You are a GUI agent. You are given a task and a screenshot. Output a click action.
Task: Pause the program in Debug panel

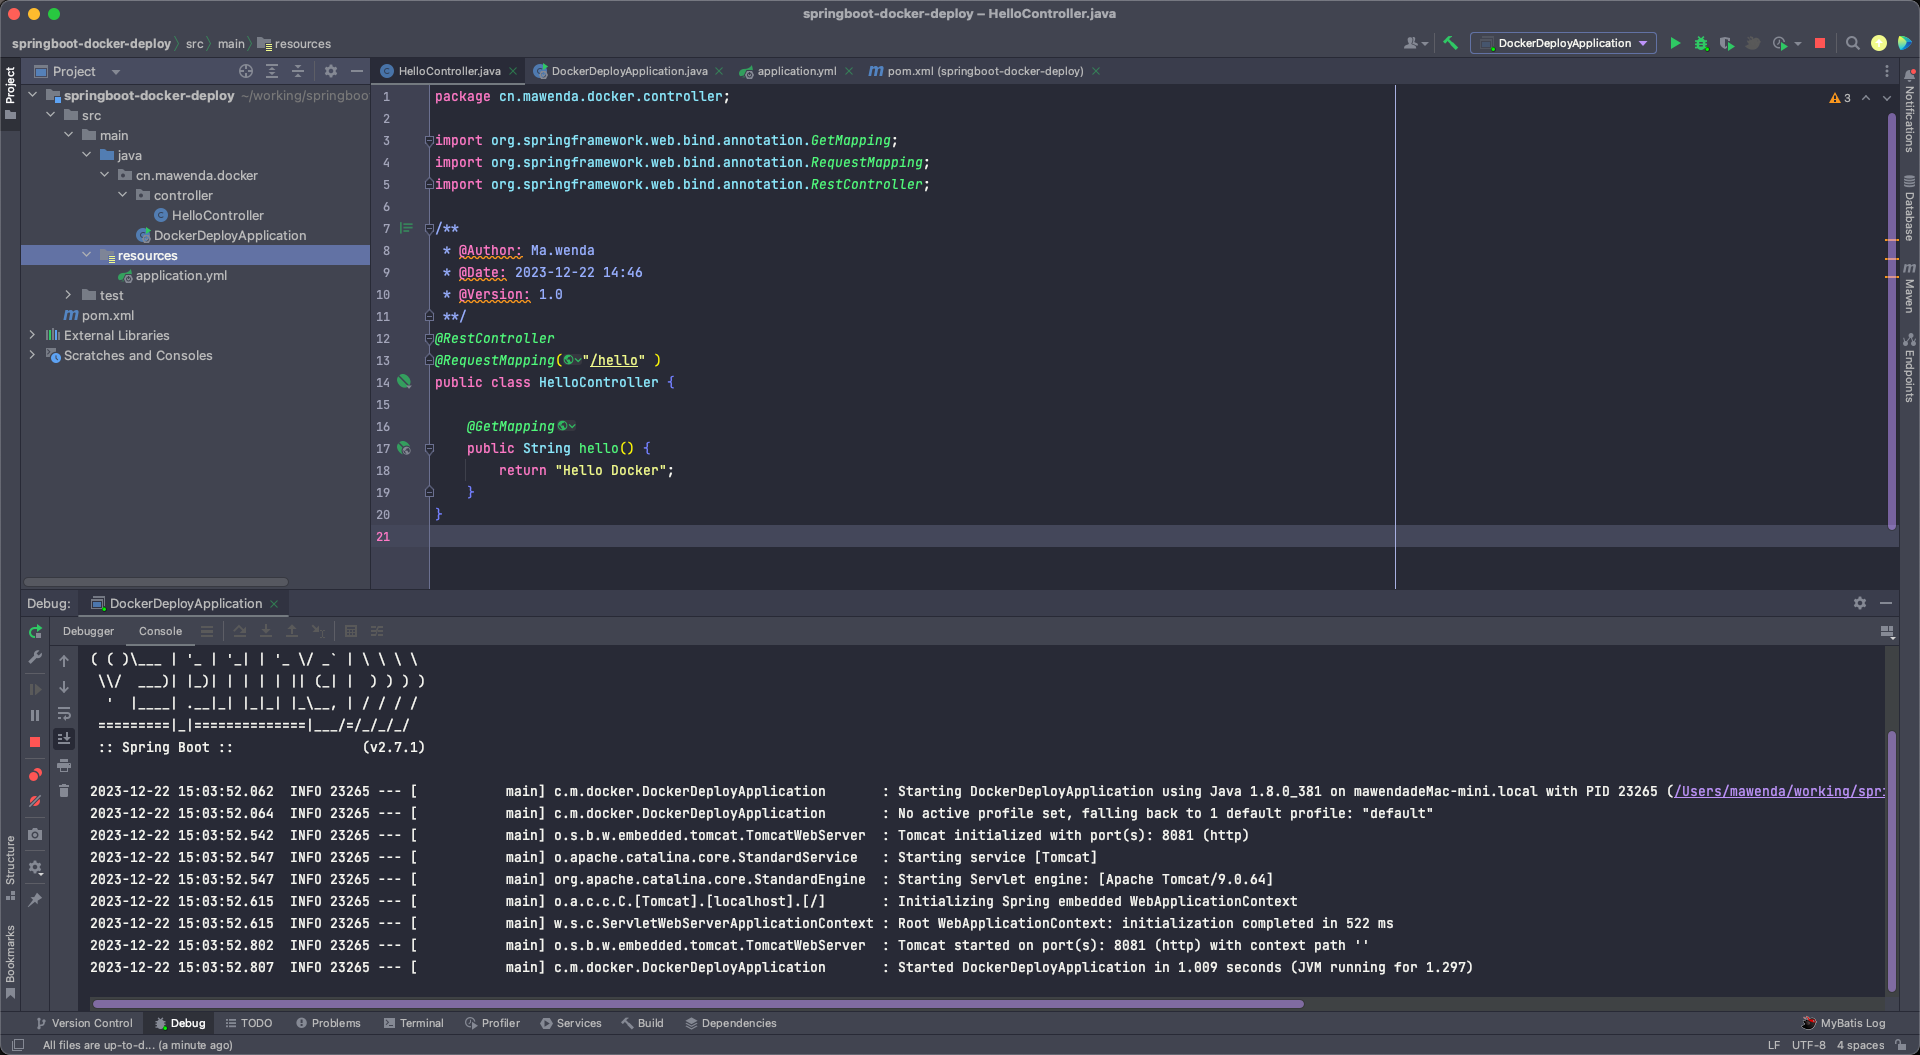coord(35,715)
